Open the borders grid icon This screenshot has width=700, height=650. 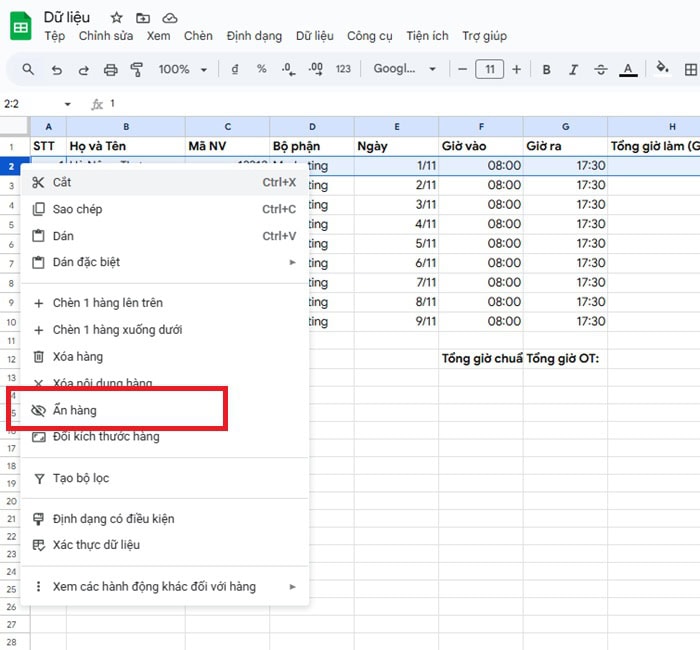pyautogui.click(x=690, y=70)
